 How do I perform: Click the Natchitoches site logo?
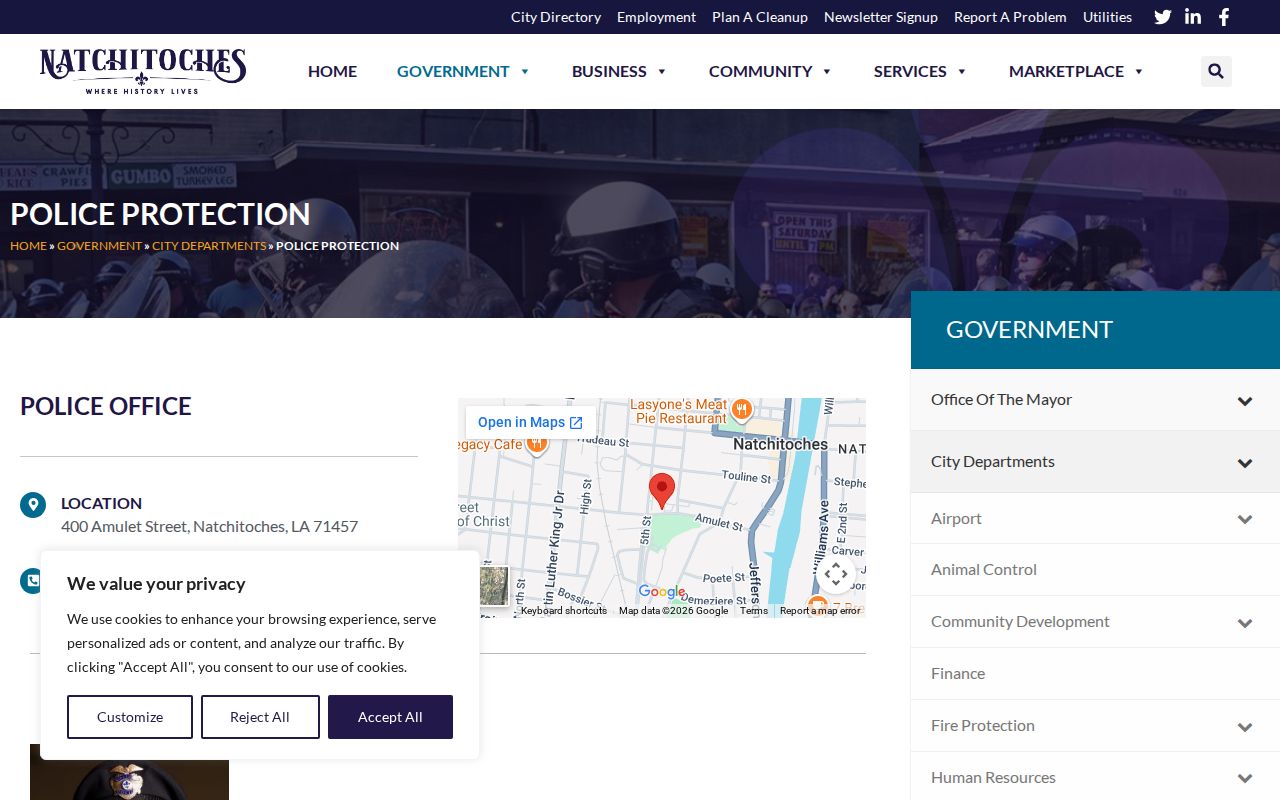pos(143,71)
